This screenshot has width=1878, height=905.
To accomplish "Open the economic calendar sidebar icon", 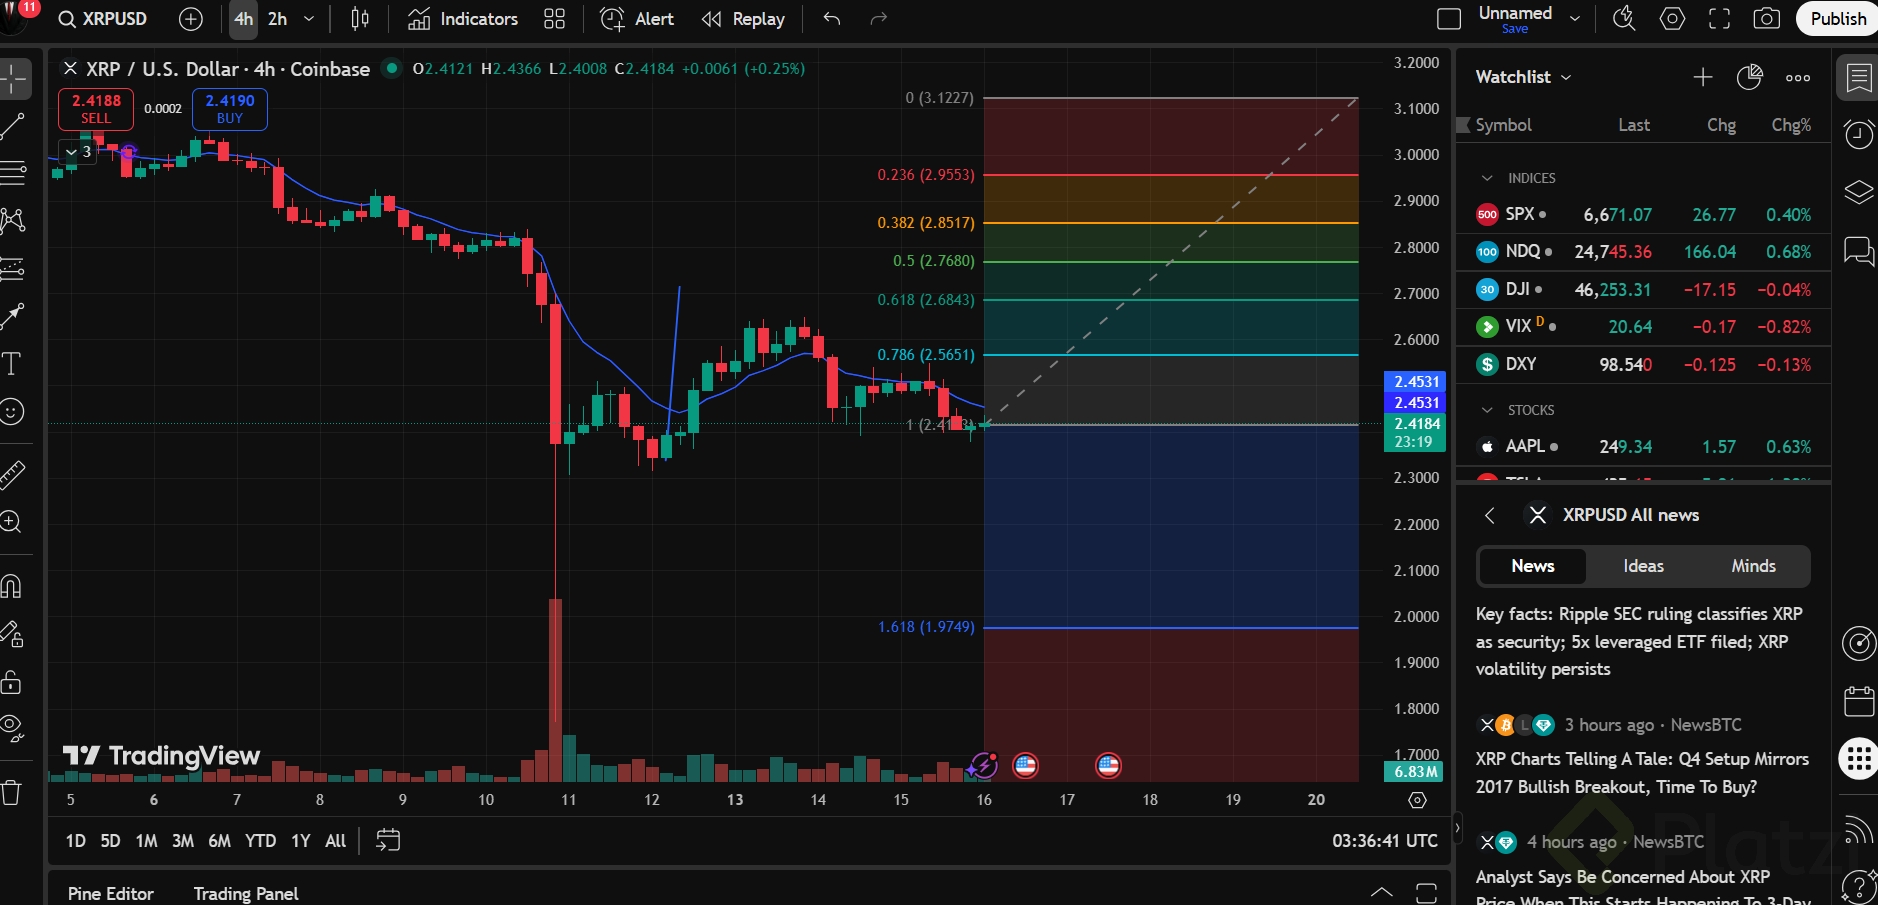I will coord(1859,701).
